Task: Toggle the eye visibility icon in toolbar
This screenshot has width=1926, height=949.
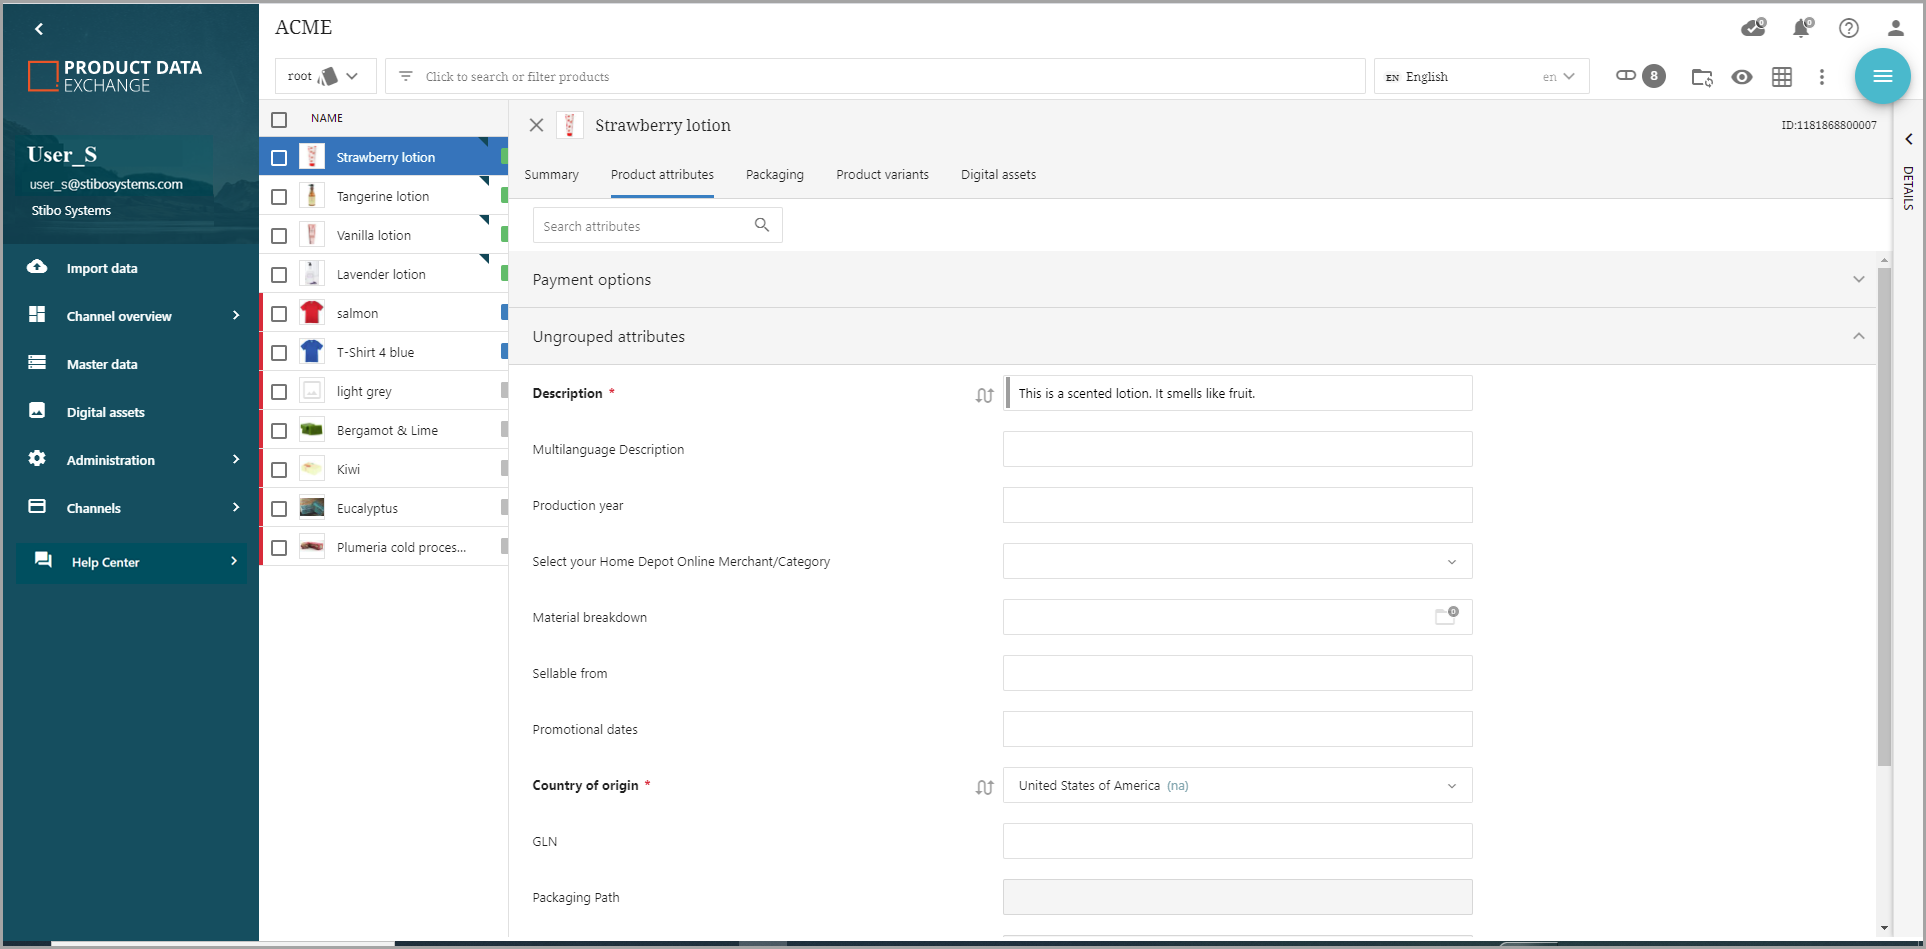Action: 1741,77
